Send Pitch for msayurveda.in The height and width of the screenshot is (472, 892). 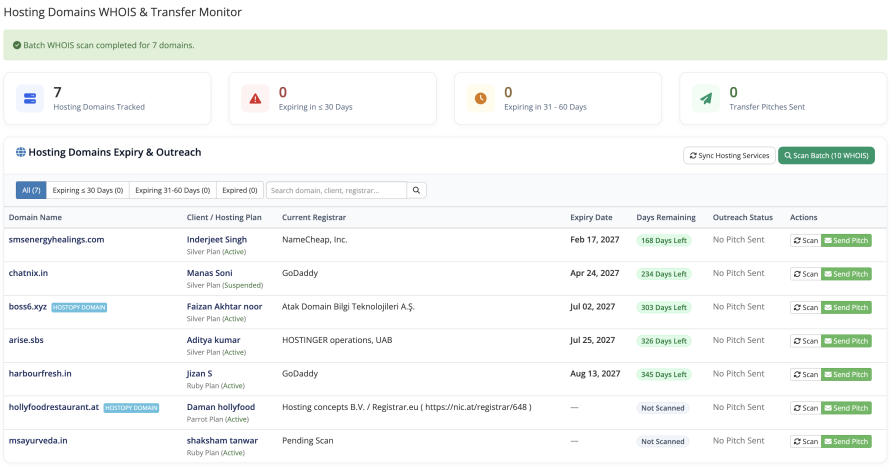[x=846, y=442]
